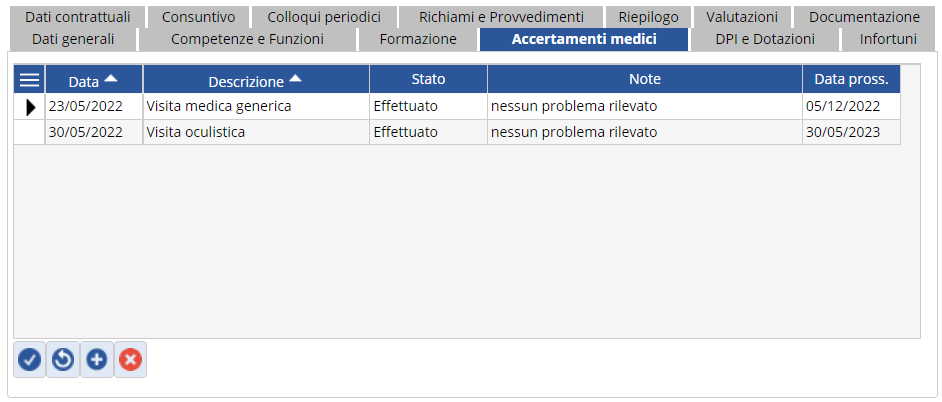Click the confirm checkmark icon
The height and width of the screenshot is (402, 942).
click(x=30, y=359)
